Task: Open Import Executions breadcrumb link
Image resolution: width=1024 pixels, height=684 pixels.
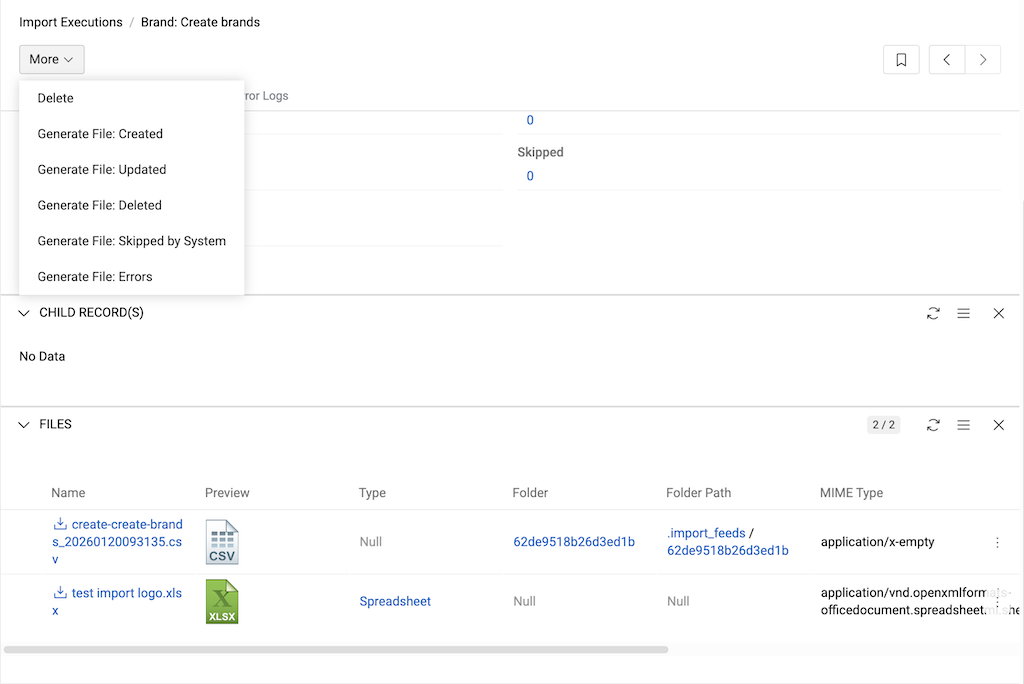Action: 71,22
